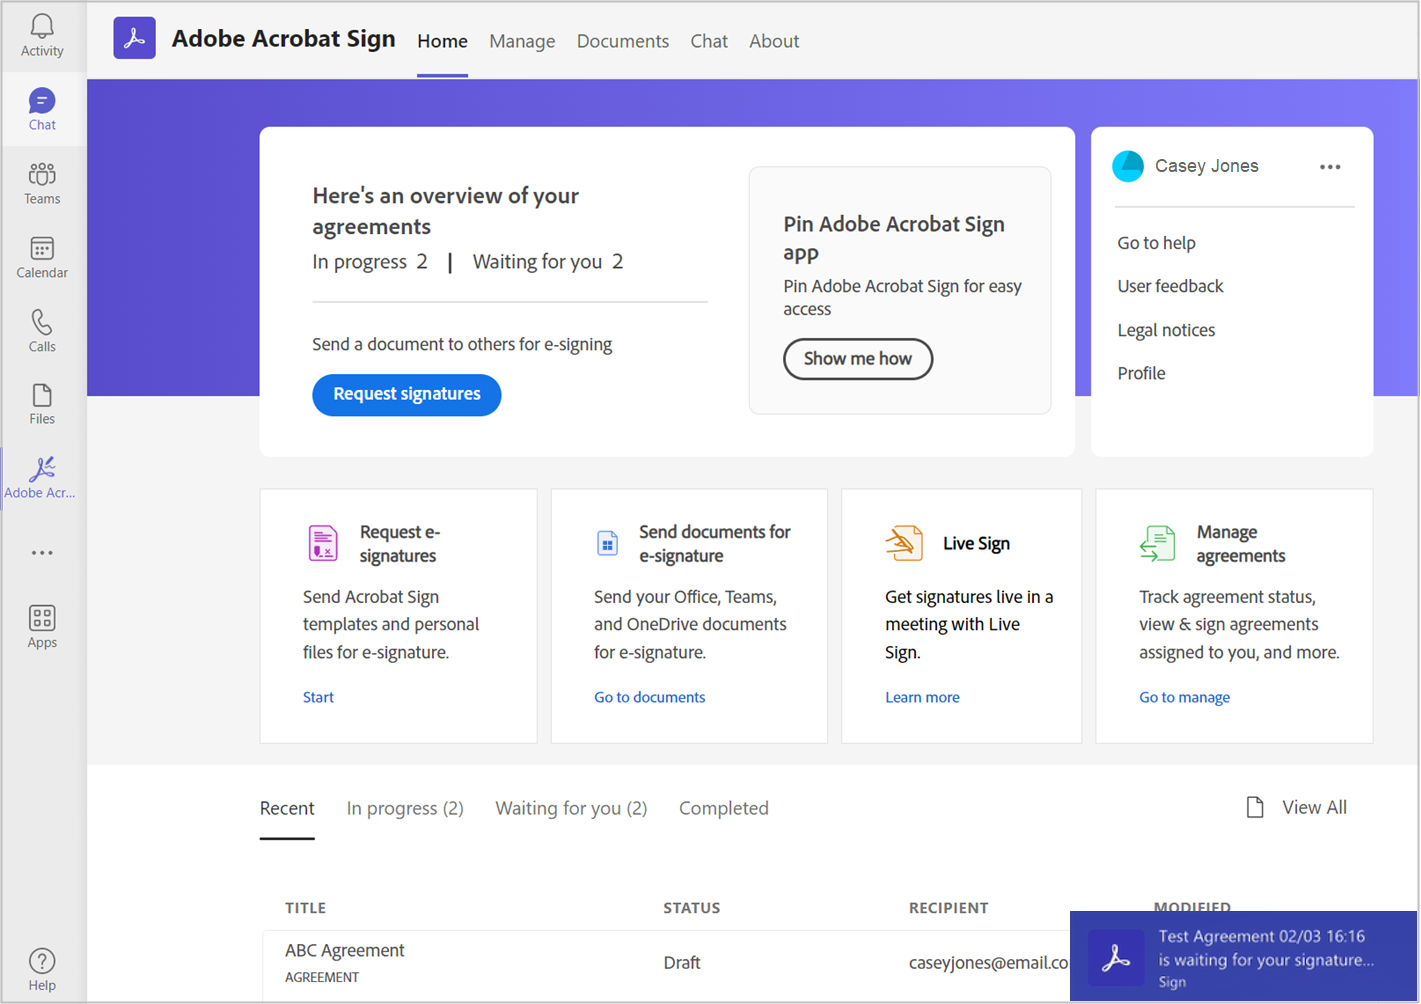The width and height of the screenshot is (1421, 1004).
Task: Open Legal notices link
Action: click(1166, 330)
